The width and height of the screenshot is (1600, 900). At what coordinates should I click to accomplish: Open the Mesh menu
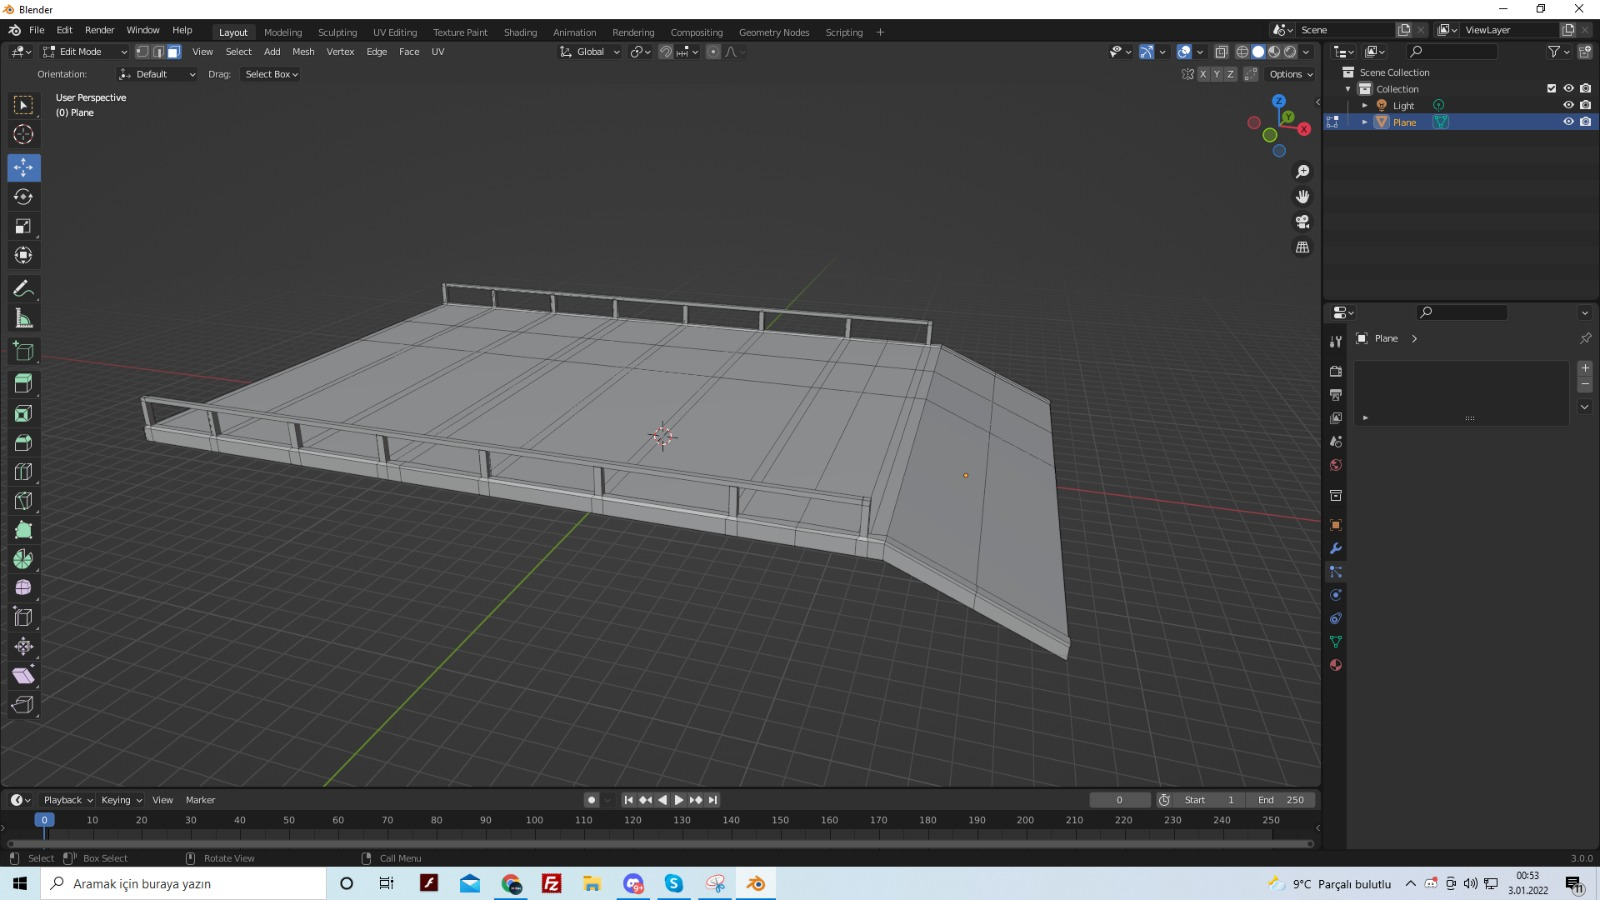coord(303,52)
